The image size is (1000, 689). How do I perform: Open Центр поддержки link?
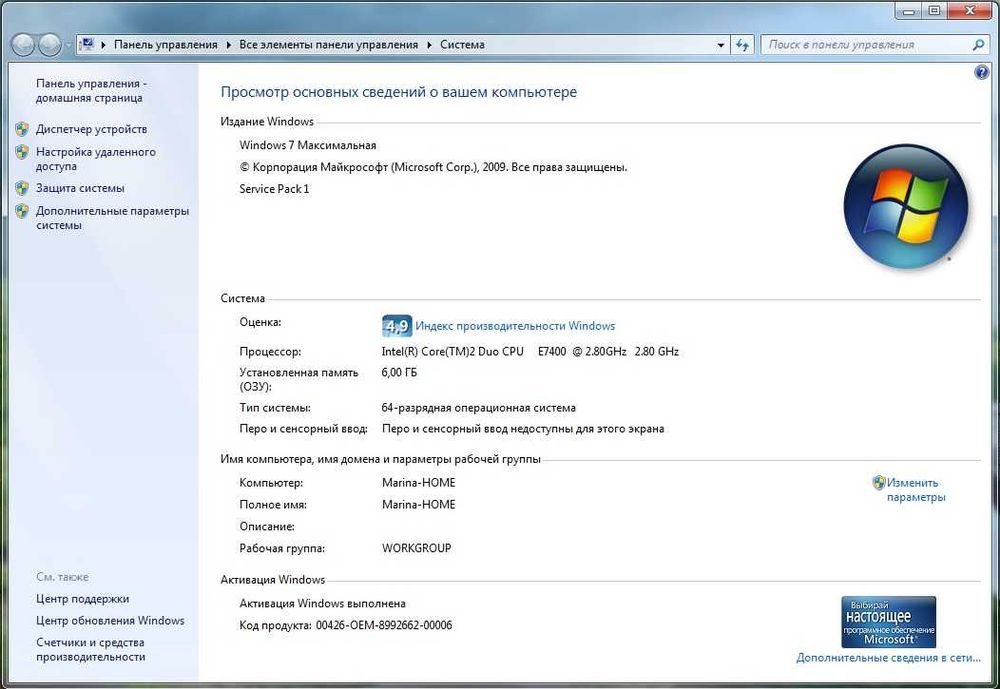pyautogui.click(x=82, y=599)
